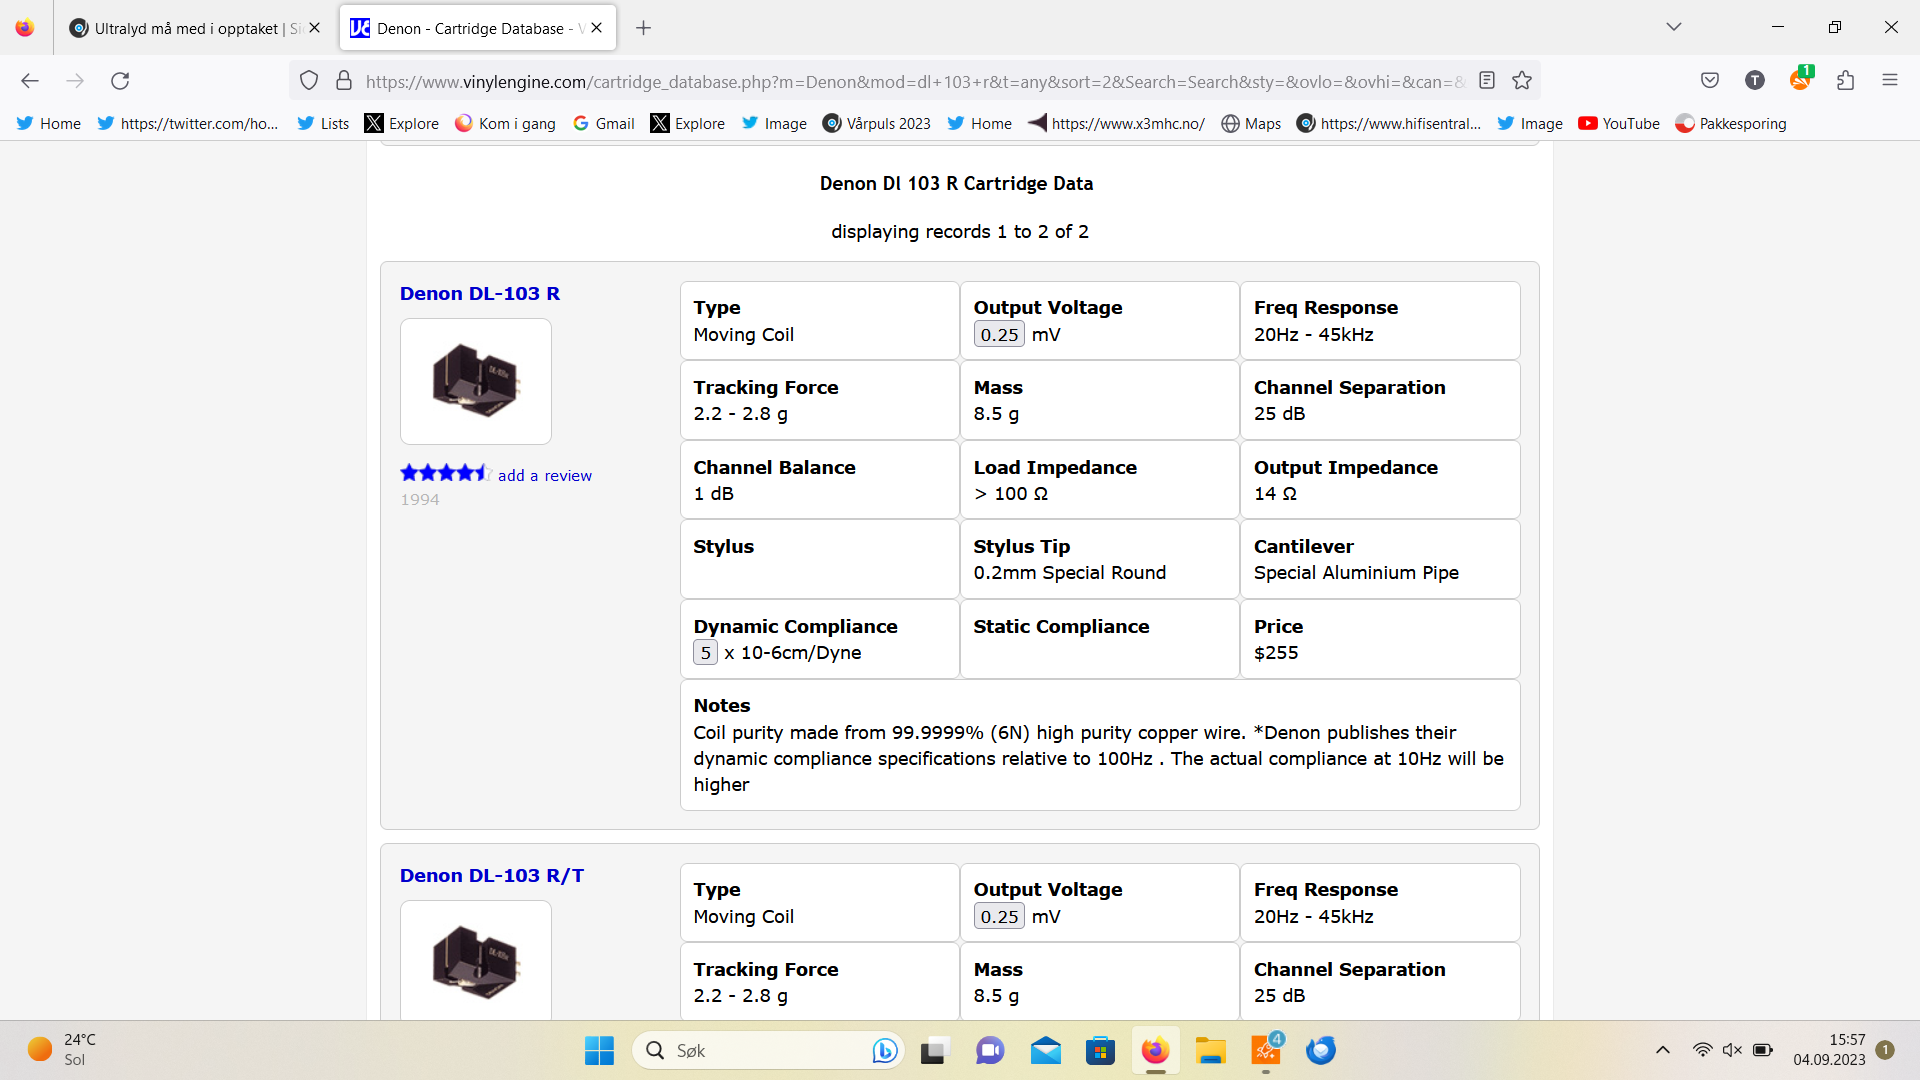Click the dynamic compliance 5 value box
The height and width of the screenshot is (1080, 1920).
tap(705, 653)
